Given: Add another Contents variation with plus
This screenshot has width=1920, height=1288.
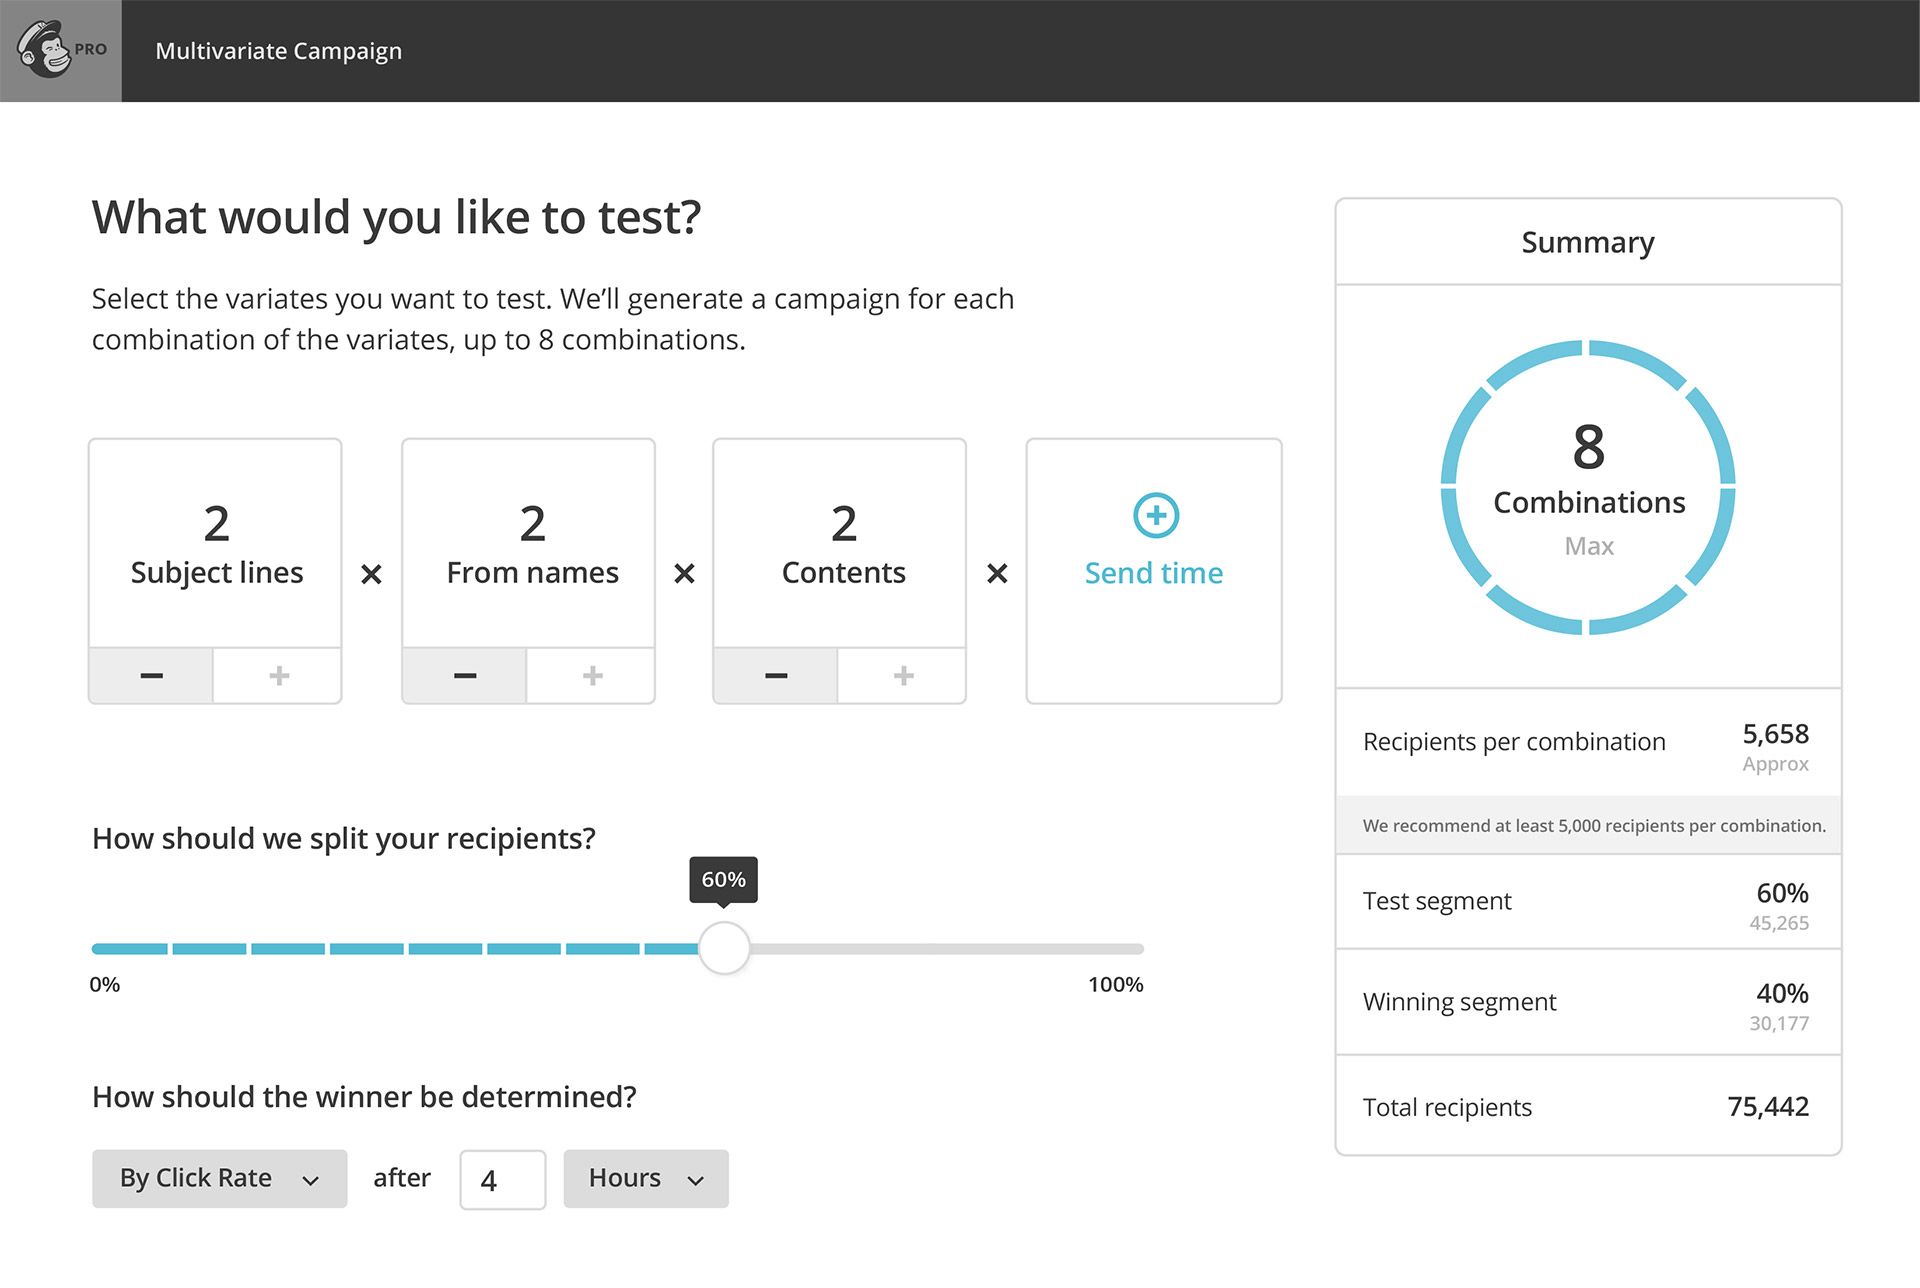Looking at the screenshot, I should pos(903,676).
